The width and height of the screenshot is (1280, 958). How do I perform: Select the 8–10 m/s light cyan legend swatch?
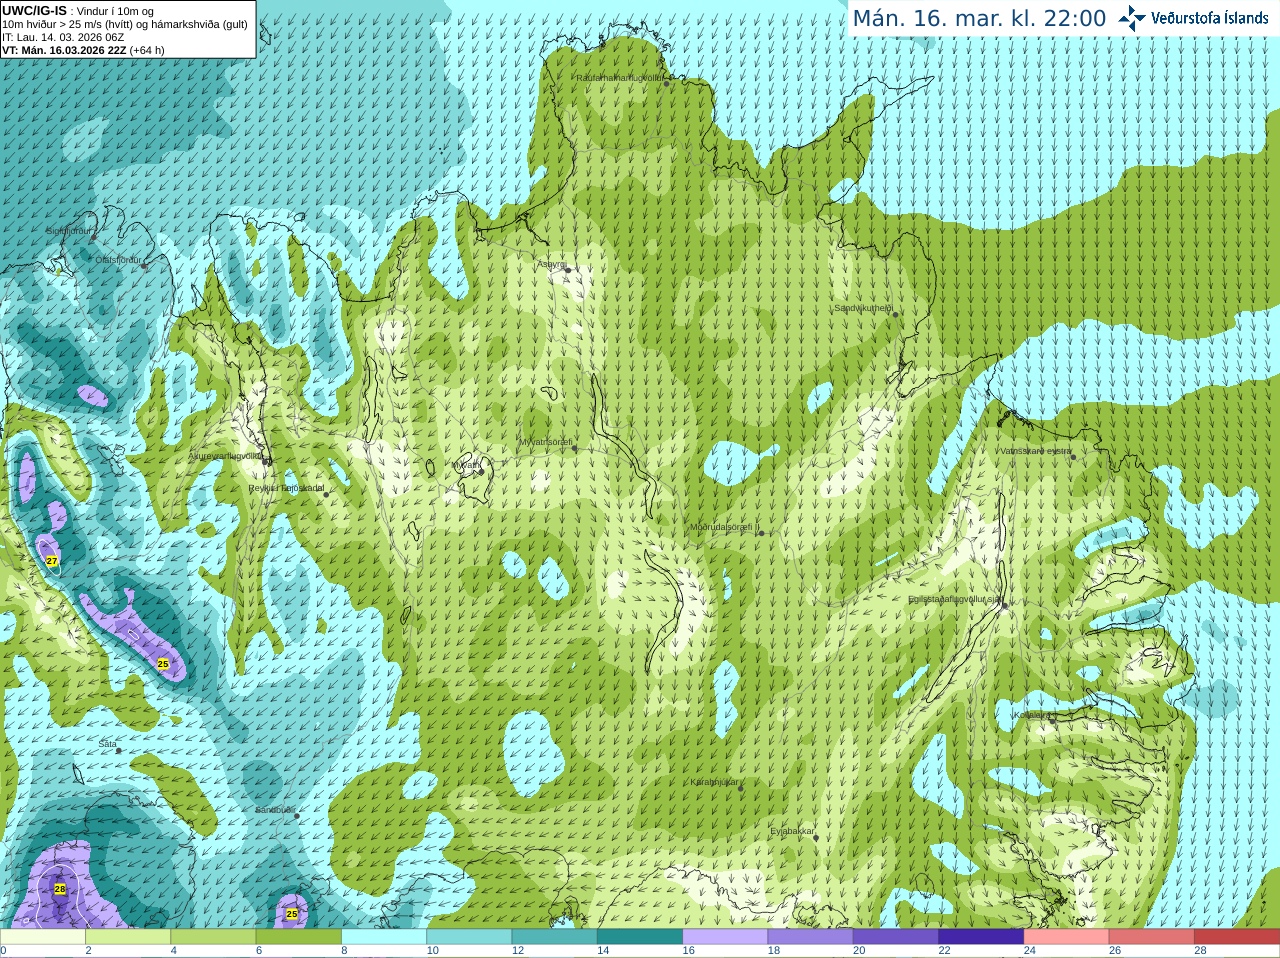[x=384, y=937]
